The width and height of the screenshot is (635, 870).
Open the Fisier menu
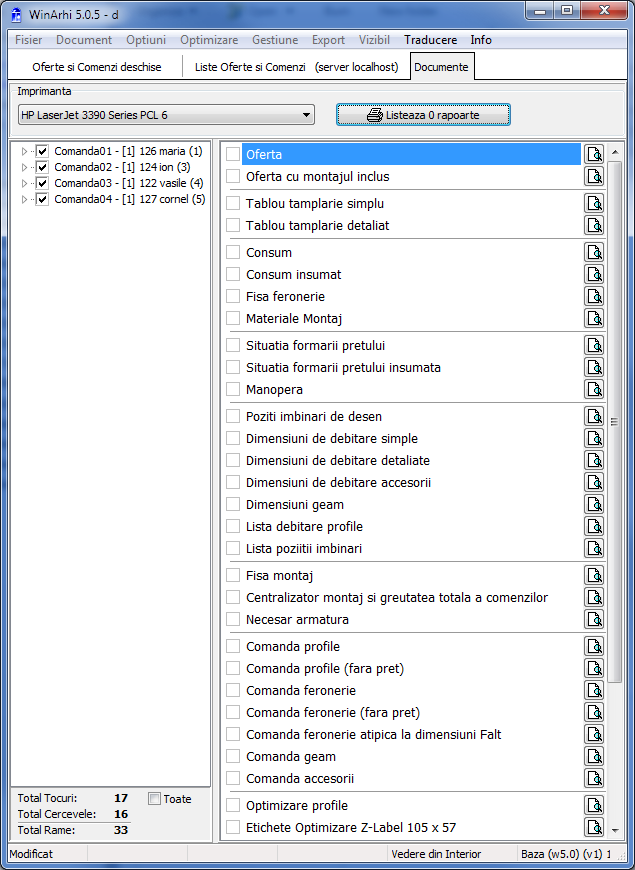point(28,40)
